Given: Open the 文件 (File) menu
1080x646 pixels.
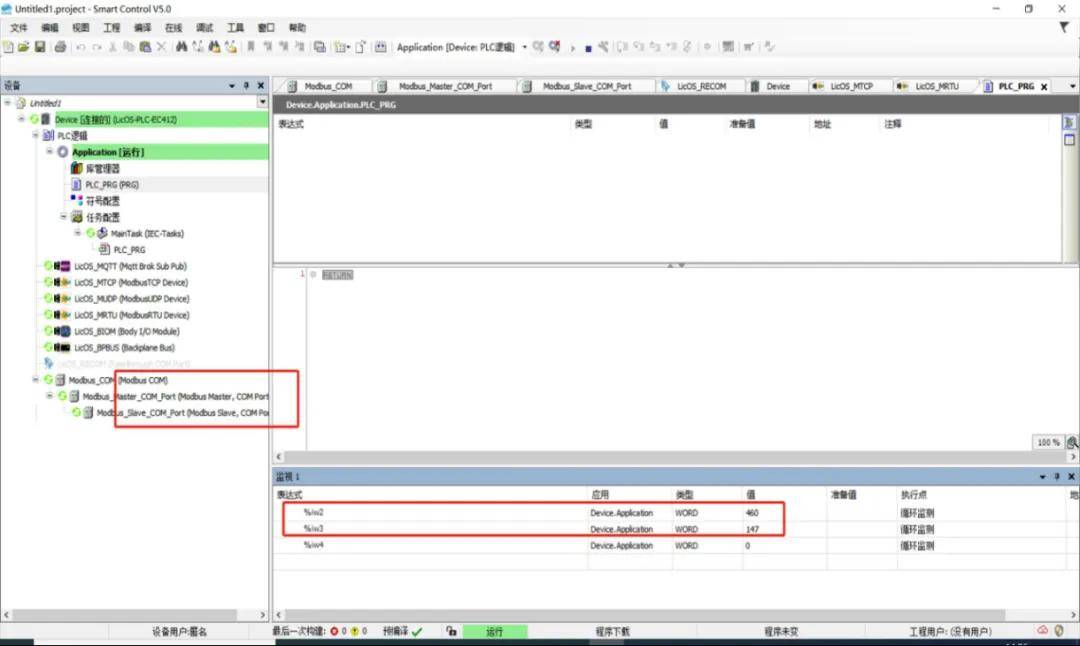Looking at the screenshot, I should coord(18,28).
